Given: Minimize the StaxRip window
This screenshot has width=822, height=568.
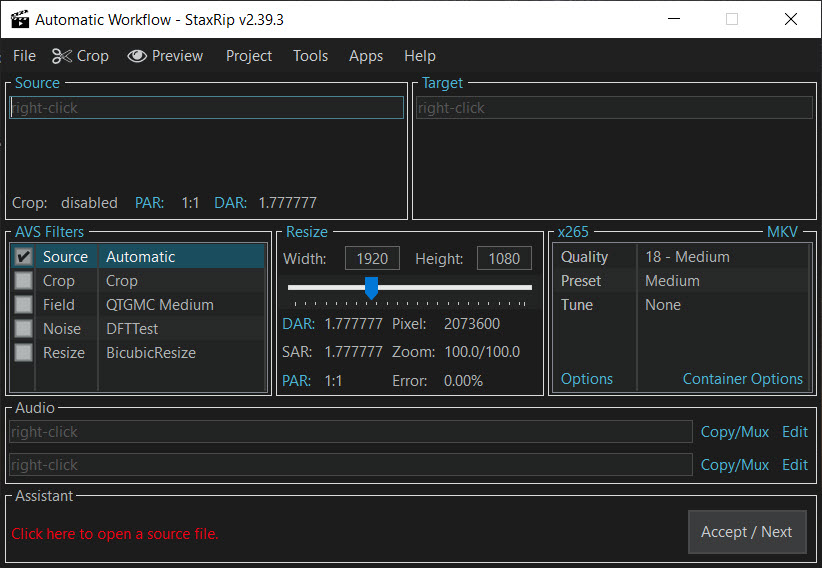Looking at the screenshot, I should click(x=674, y=19).
